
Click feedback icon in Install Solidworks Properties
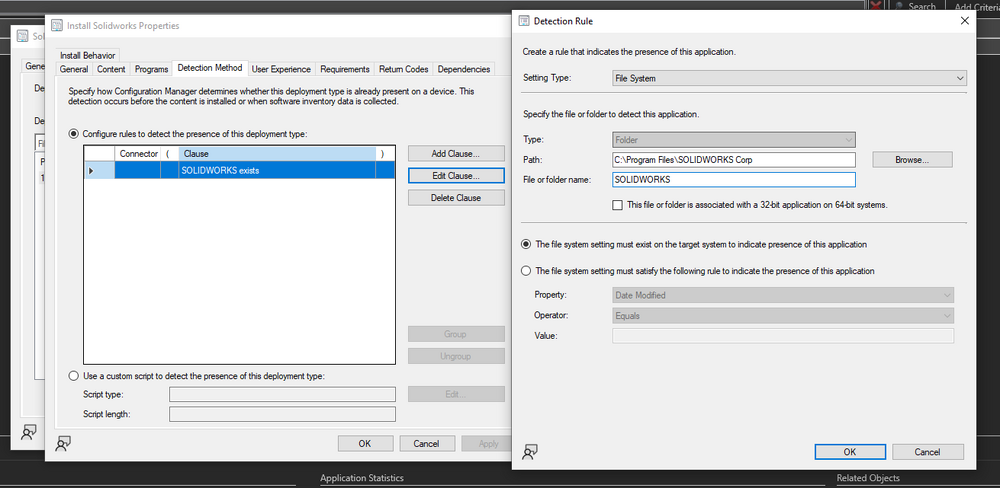[63, 443]
